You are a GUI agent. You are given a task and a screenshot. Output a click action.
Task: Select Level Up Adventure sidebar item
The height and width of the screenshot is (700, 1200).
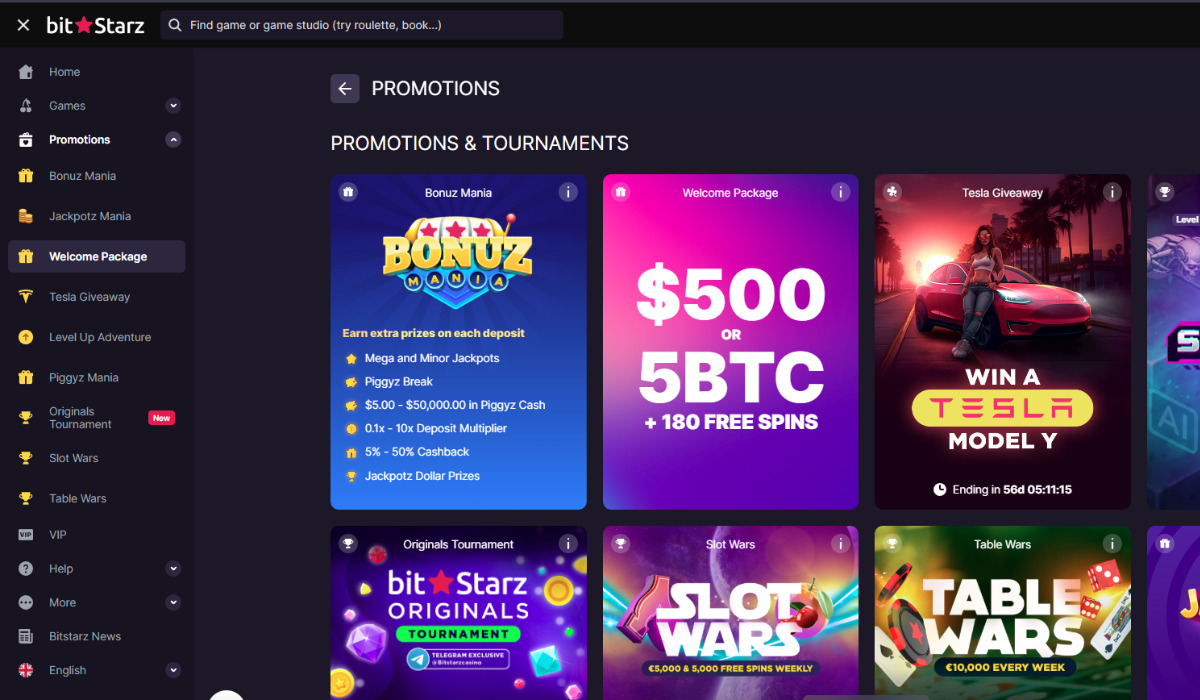100,337
